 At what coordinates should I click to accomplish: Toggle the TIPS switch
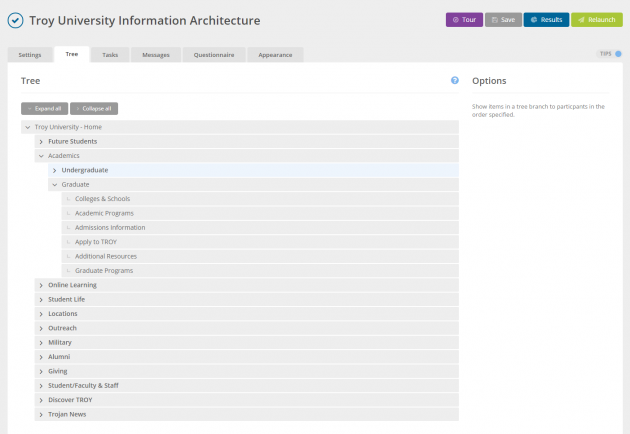point(618,54)
